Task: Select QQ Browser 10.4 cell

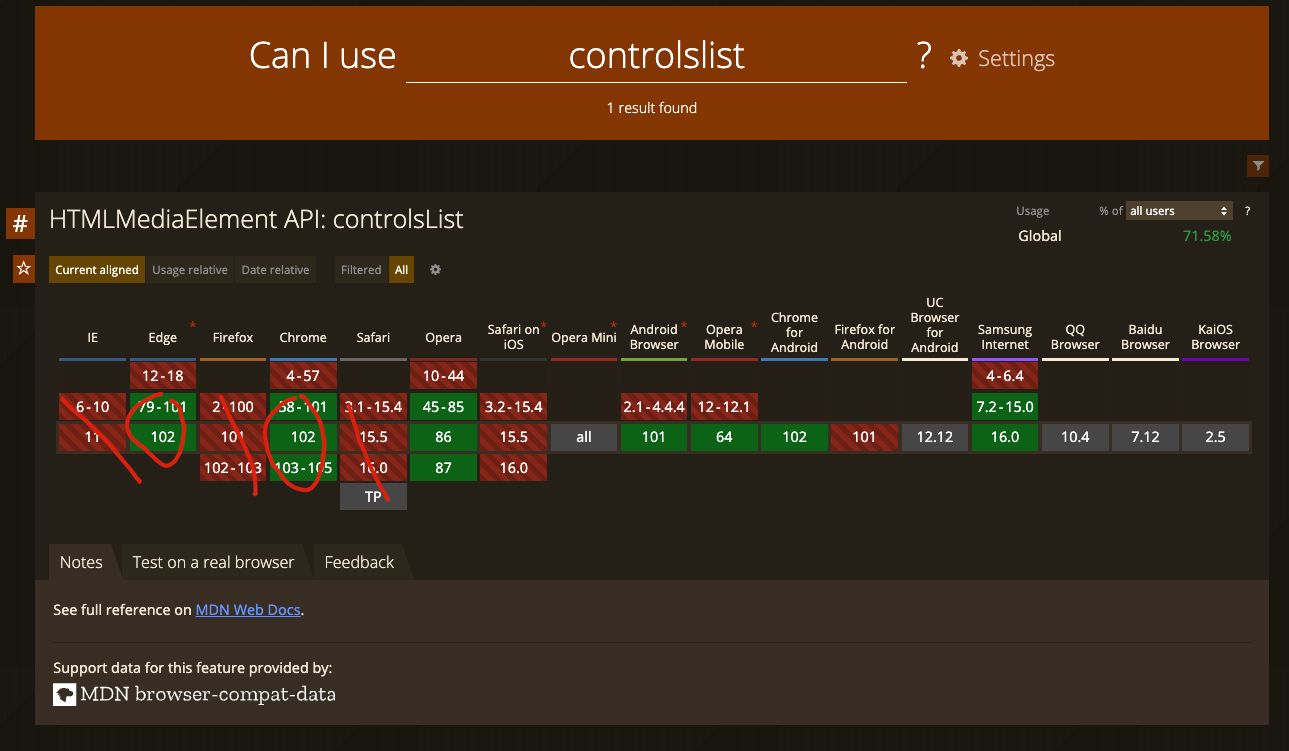Action: tap(1075, 437)
